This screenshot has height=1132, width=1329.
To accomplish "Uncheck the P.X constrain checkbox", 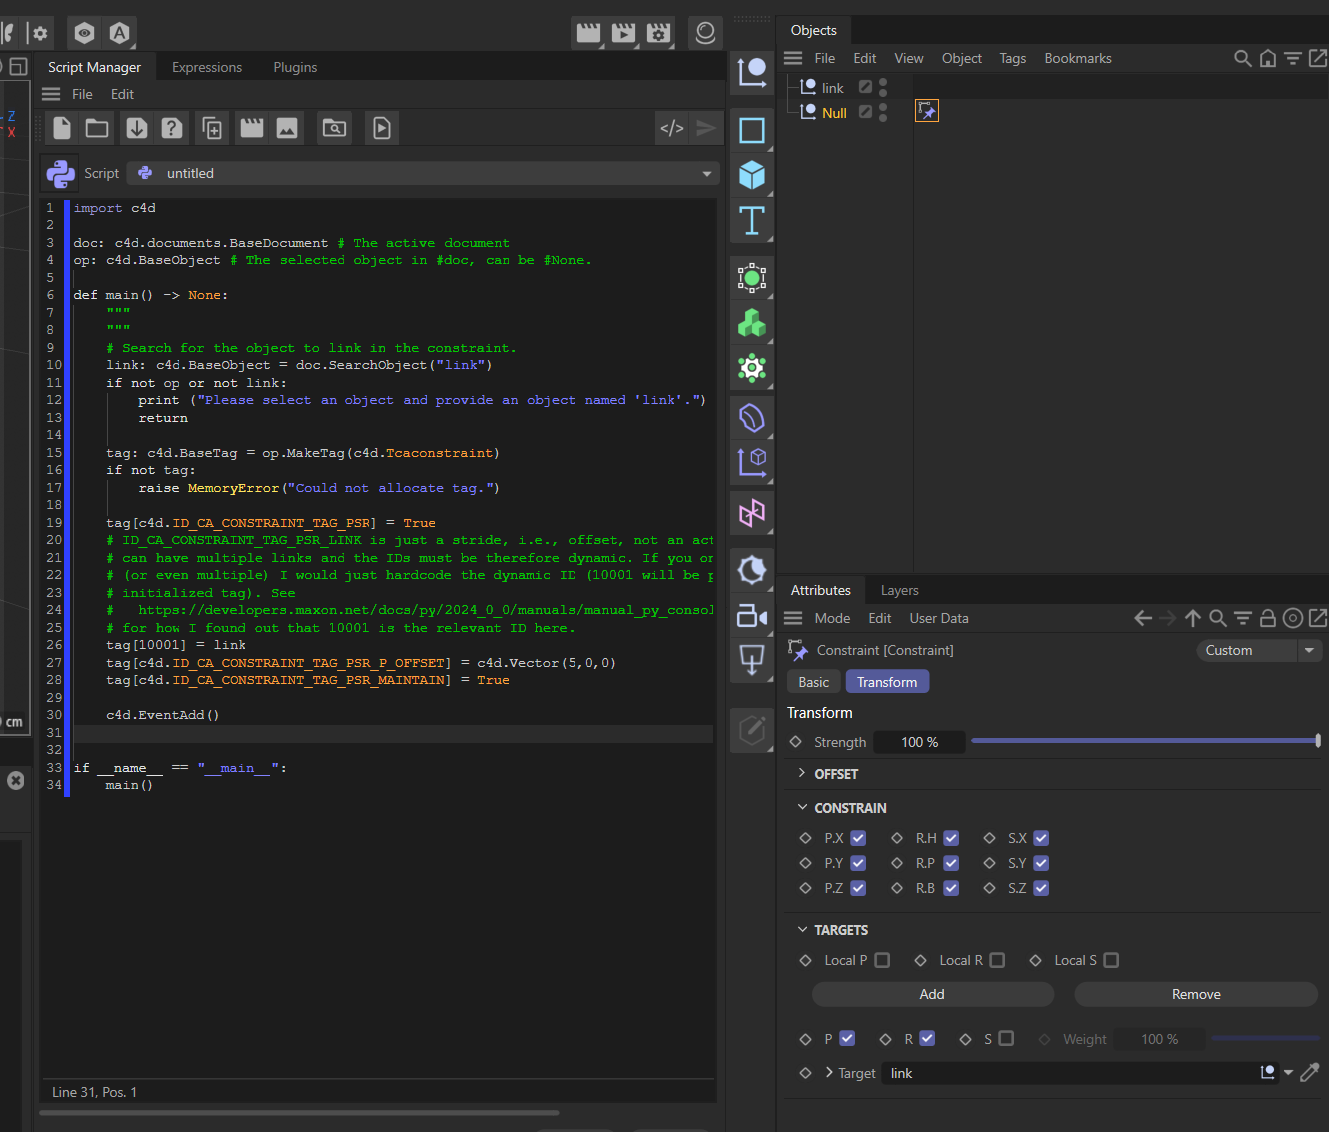I will coord(858,838).
